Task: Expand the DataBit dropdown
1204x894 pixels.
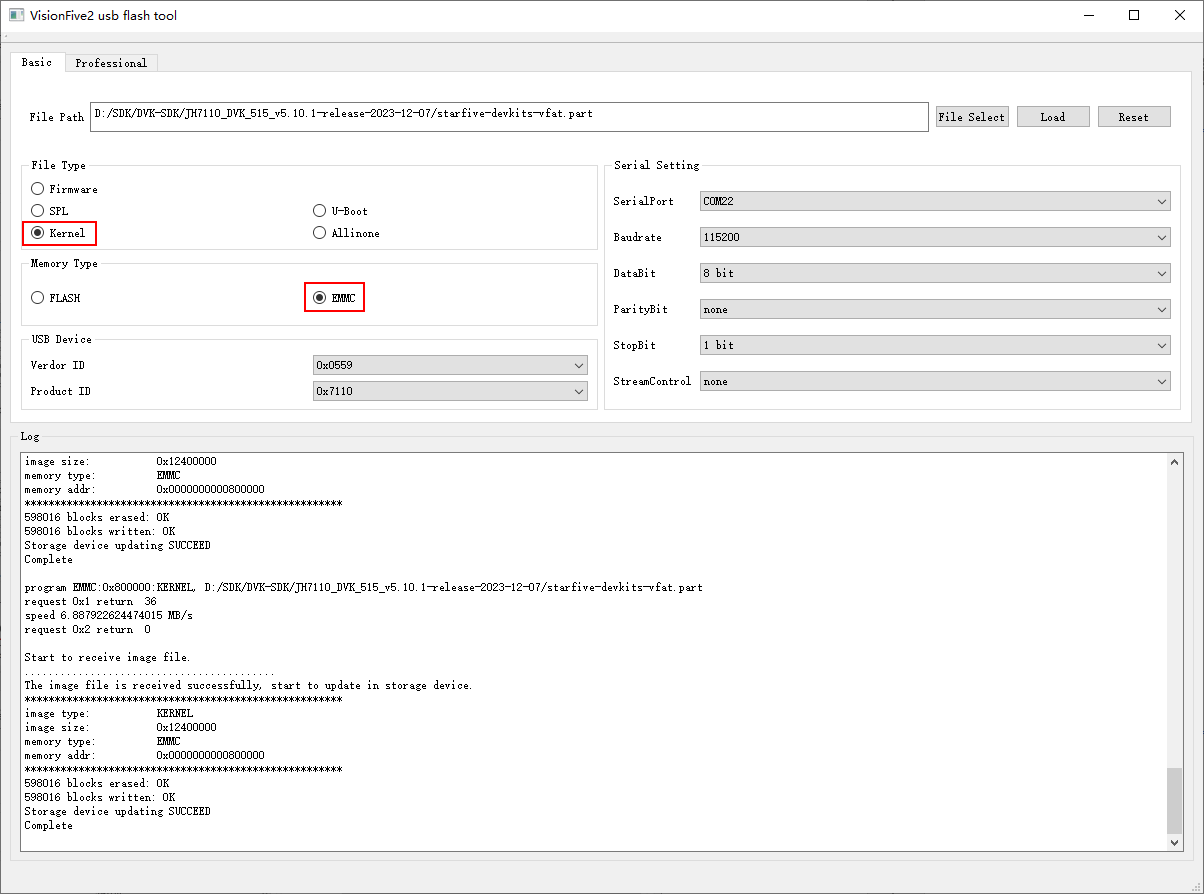Action: click(935, 273)
